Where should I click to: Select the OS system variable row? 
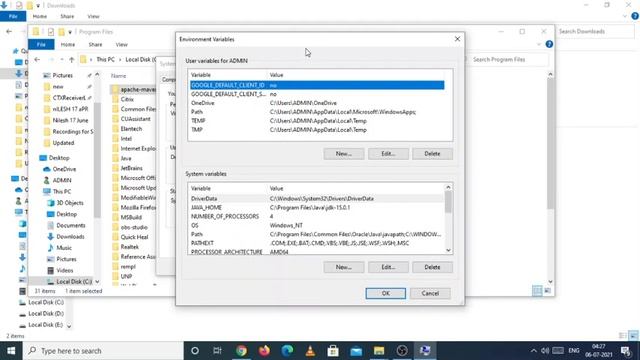point(317,225)
